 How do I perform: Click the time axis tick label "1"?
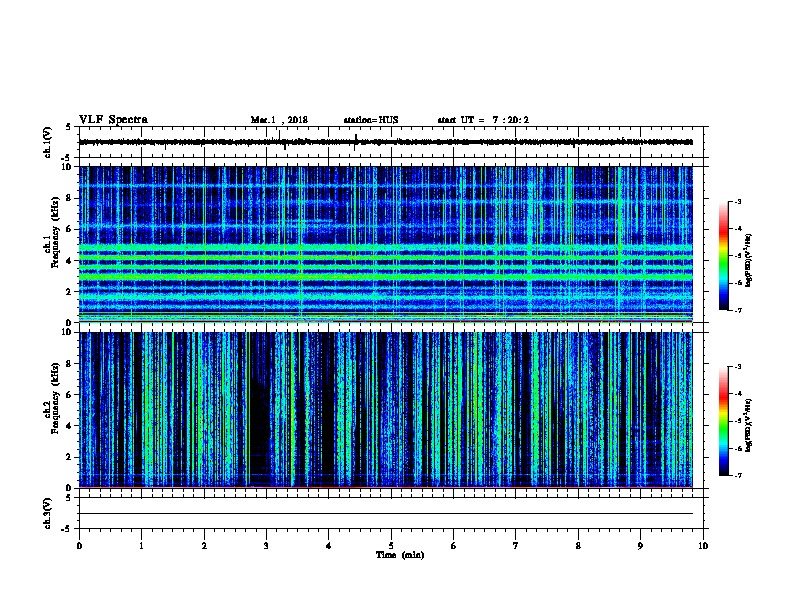coord(141,546)
